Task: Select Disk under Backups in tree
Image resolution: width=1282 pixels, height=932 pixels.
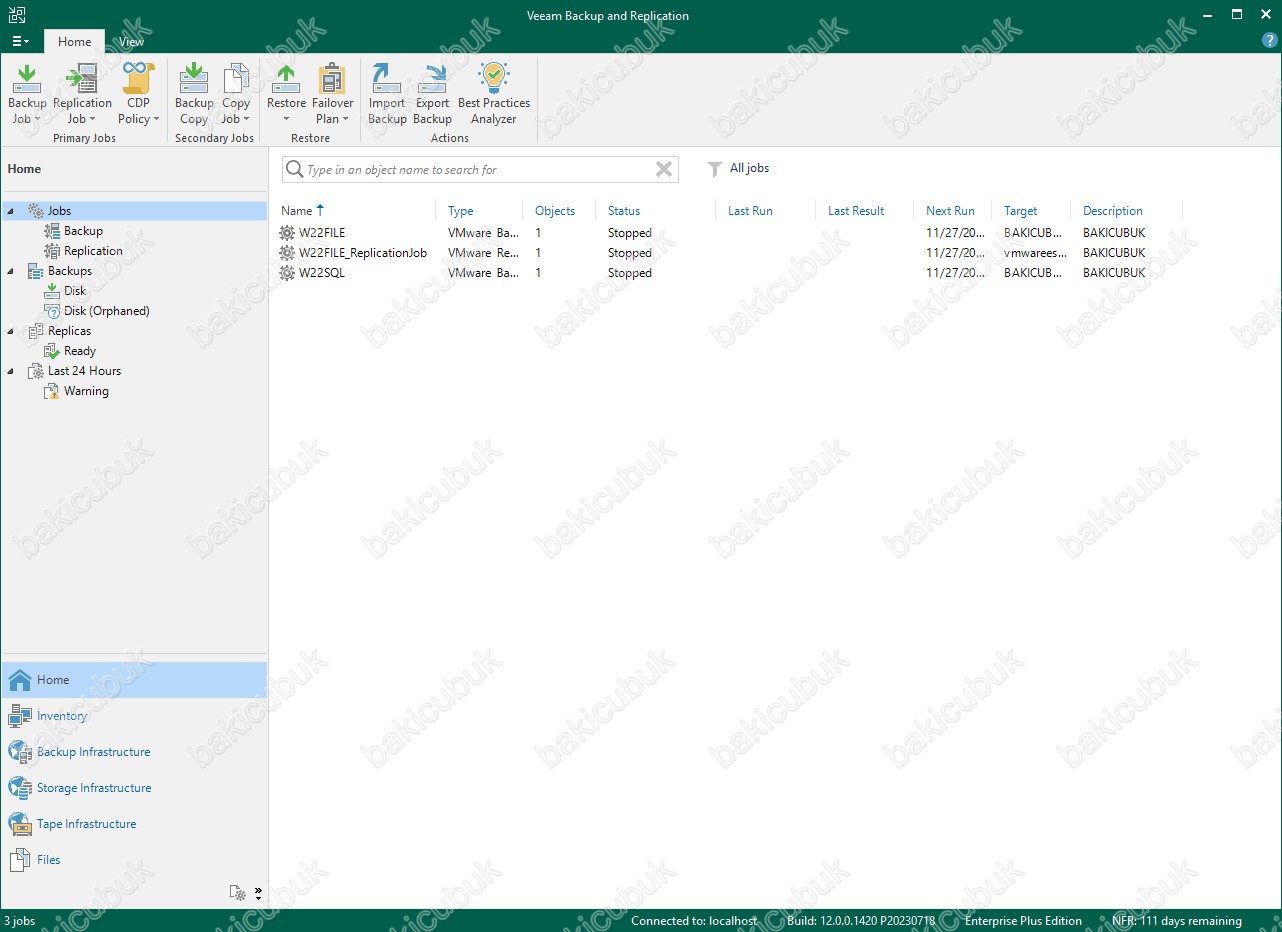Action: 75,291
